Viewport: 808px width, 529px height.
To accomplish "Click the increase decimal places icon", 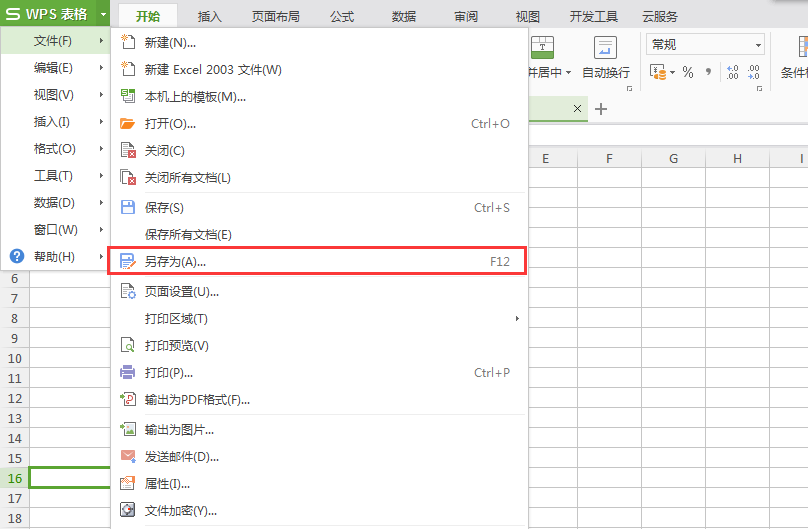I will (x=732, y=73).
